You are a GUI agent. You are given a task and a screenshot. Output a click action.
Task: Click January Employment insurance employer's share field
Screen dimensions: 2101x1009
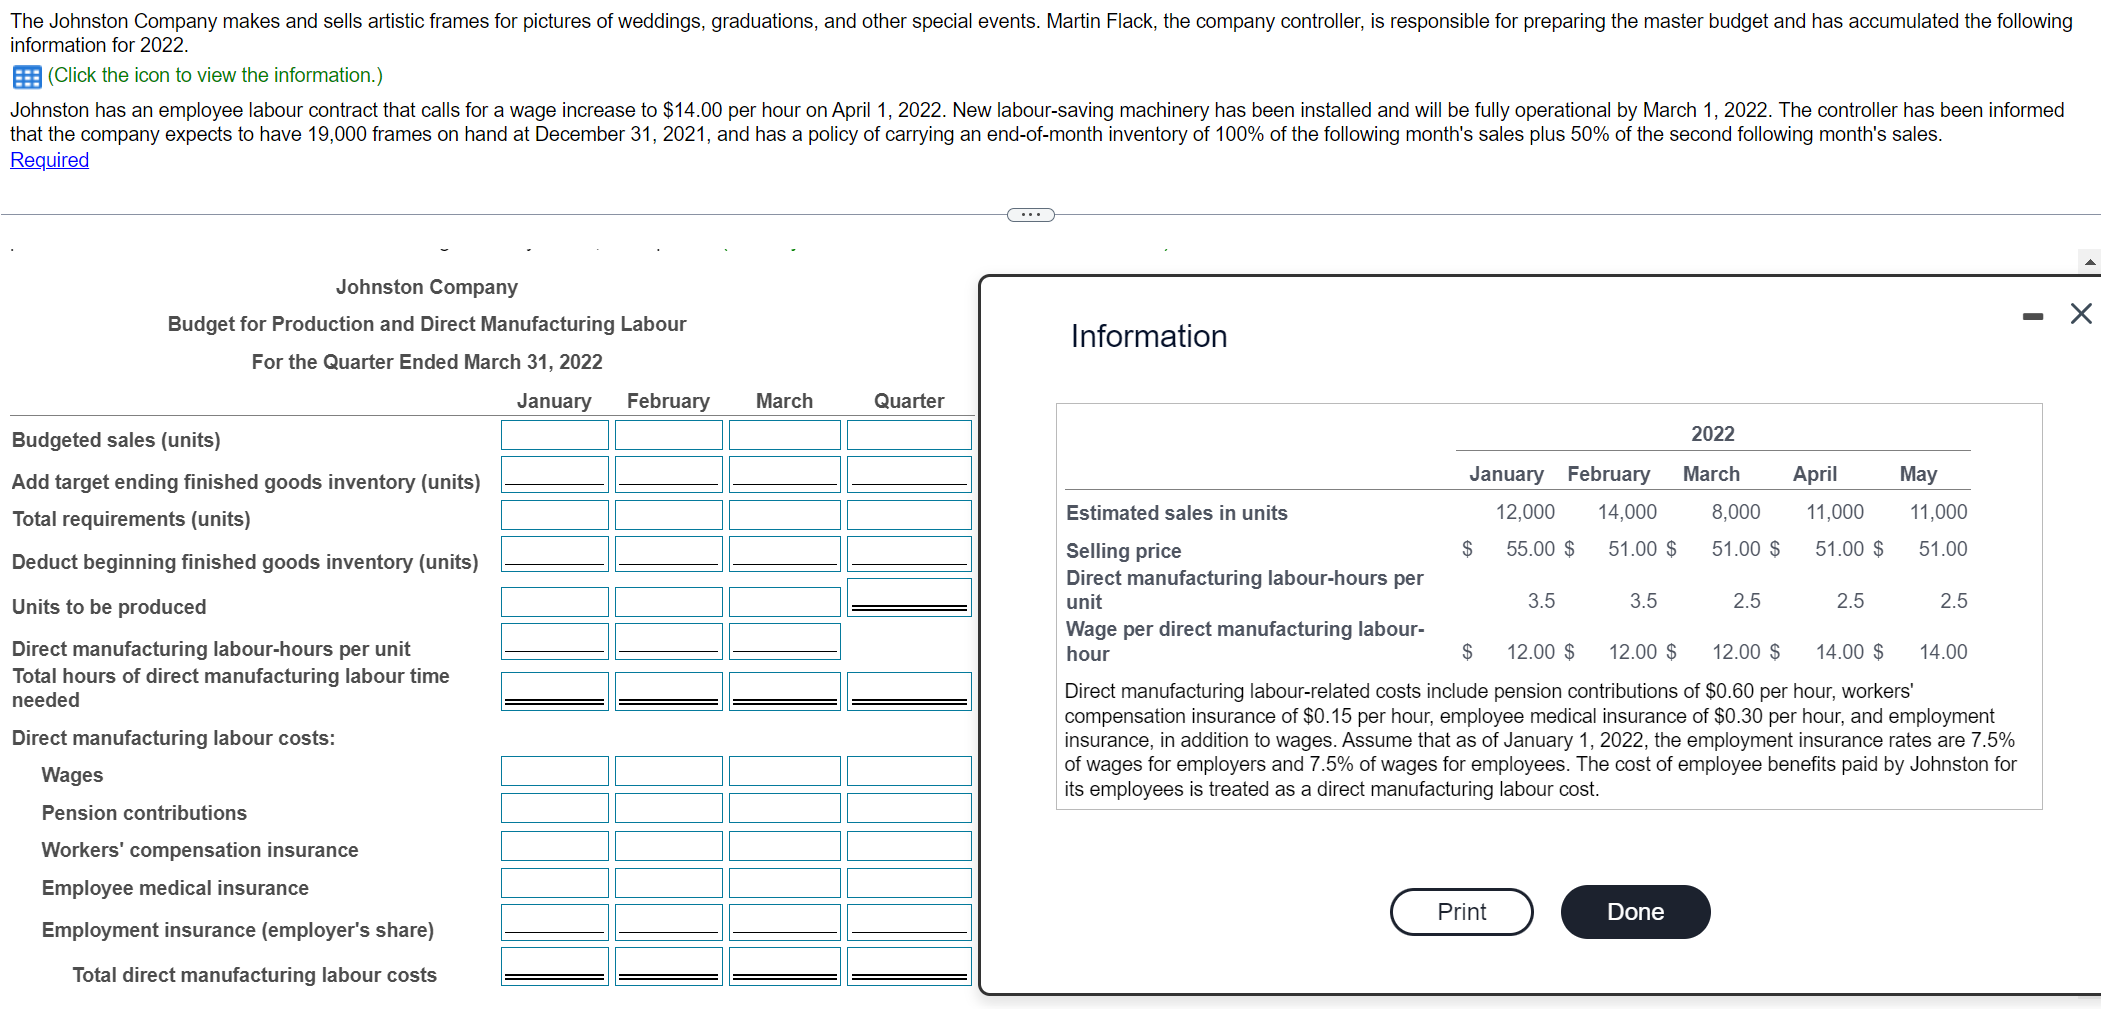555,923
